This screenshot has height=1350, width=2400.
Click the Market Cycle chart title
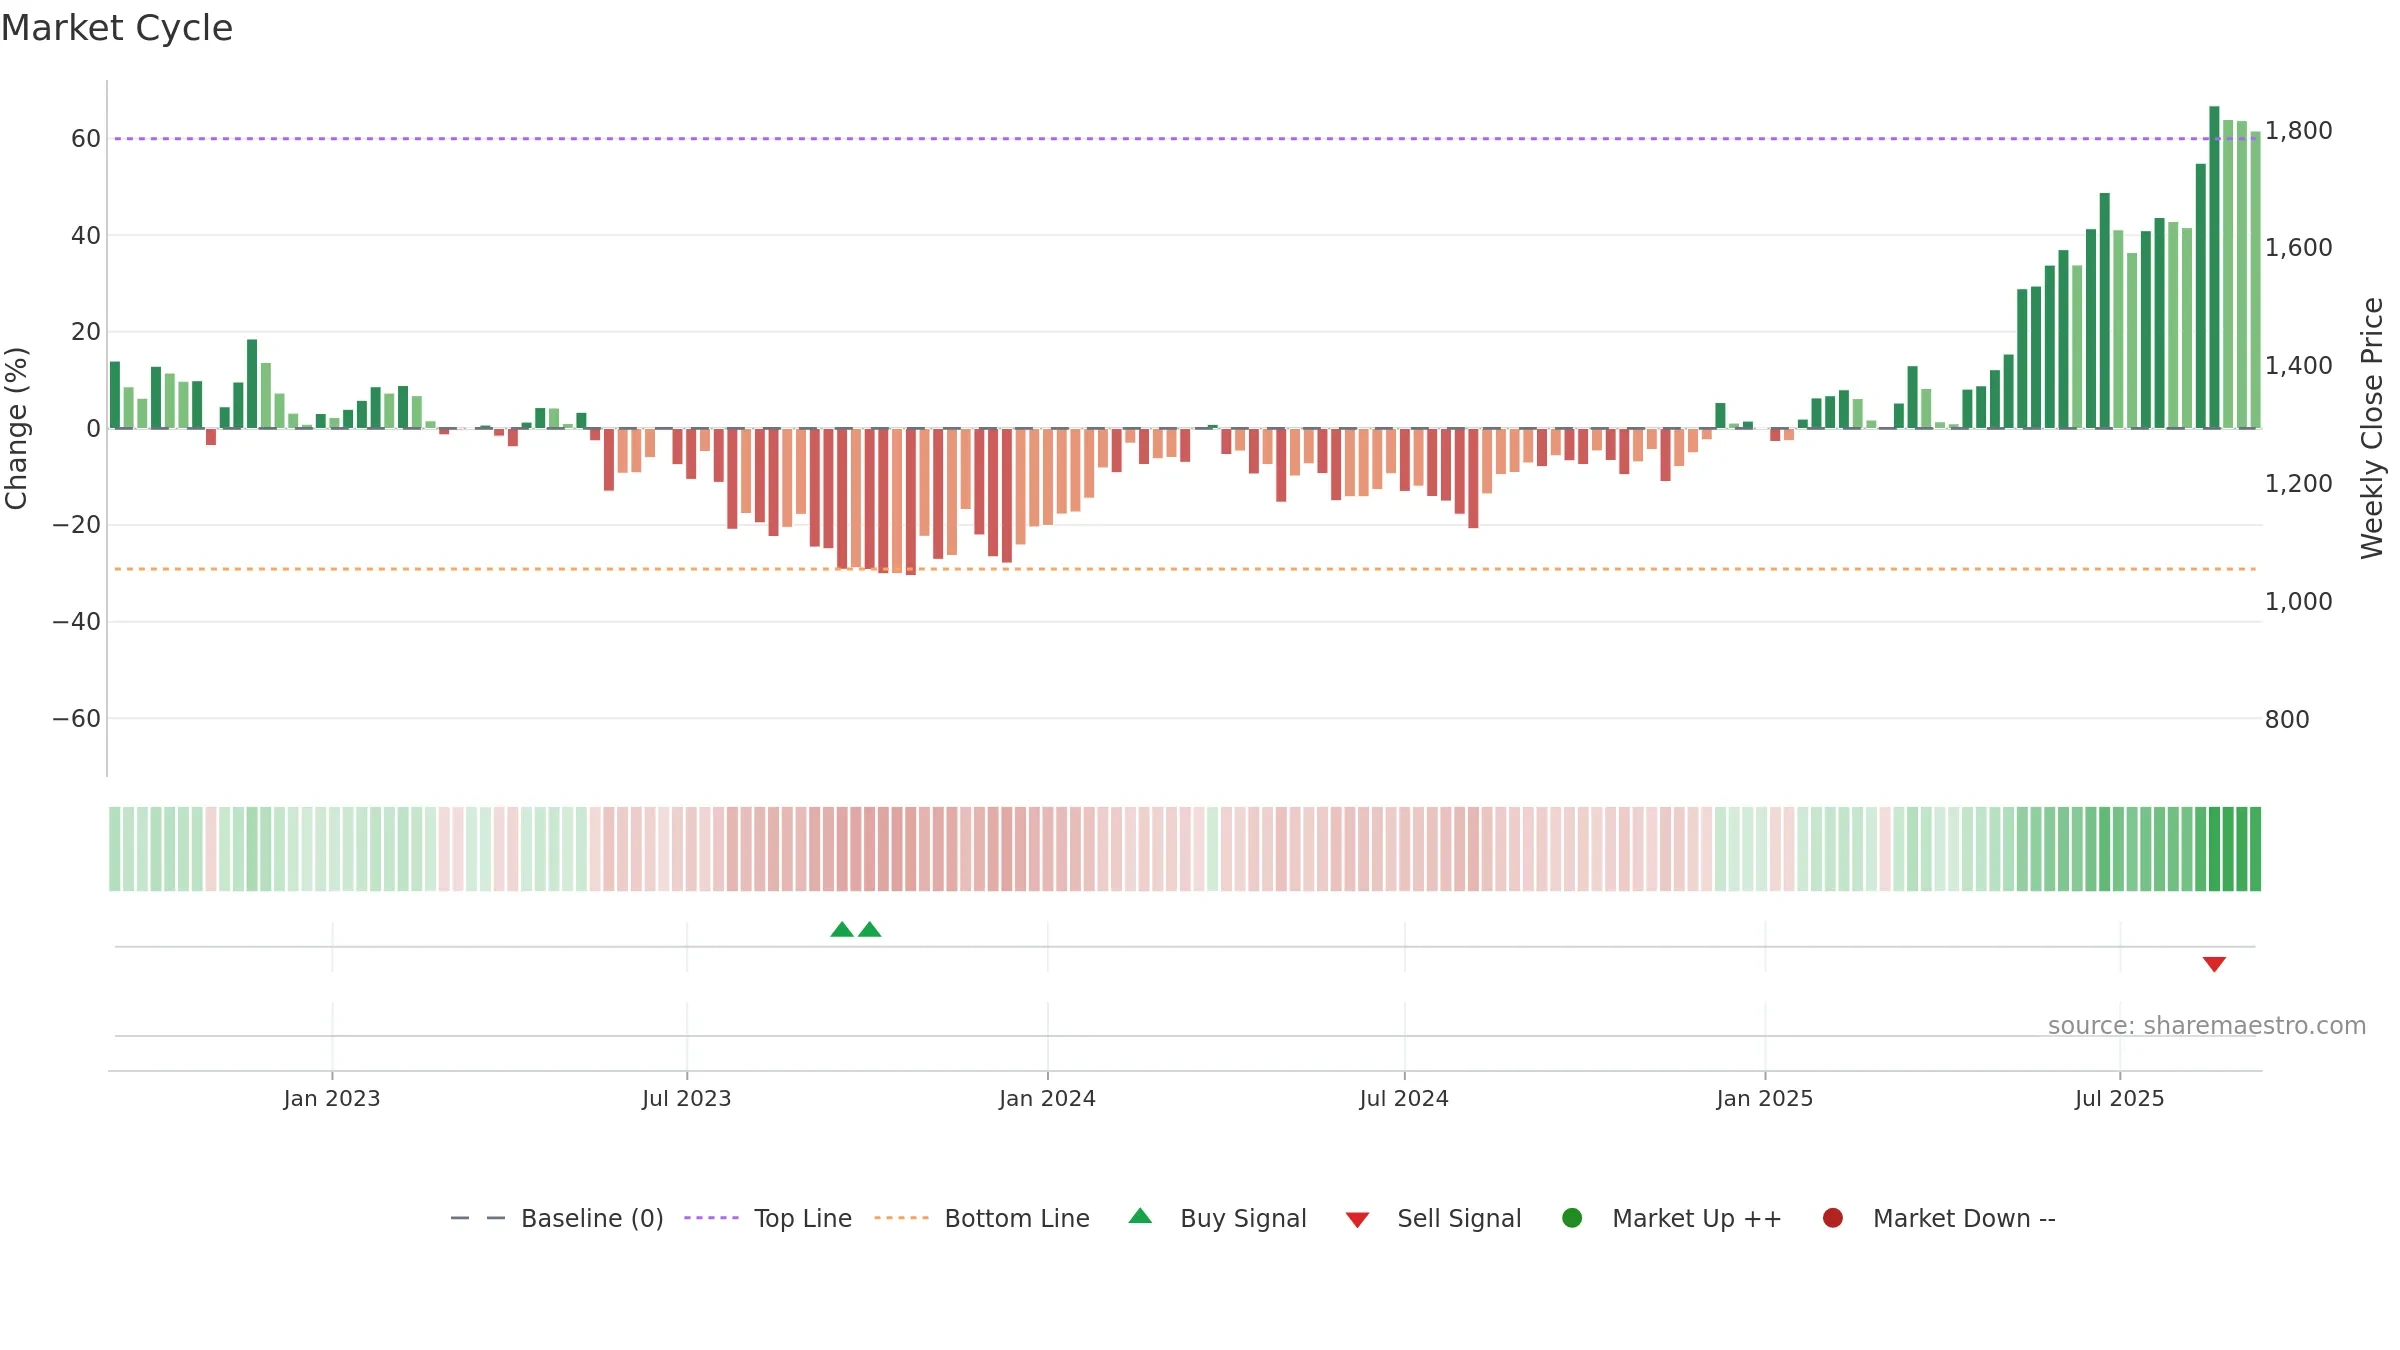click(117, 28)
